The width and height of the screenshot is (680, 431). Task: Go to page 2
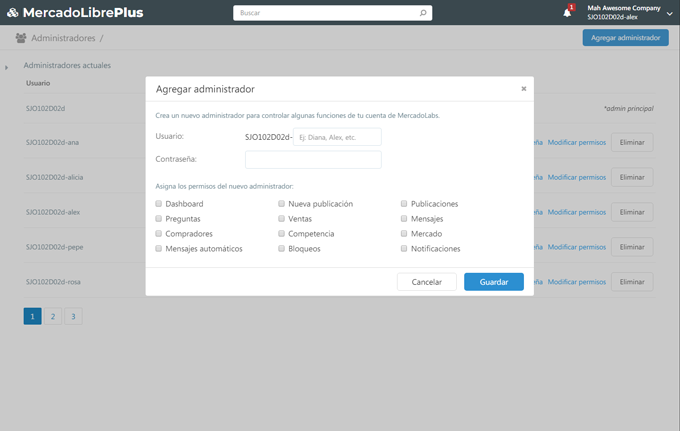click(53, 316)
